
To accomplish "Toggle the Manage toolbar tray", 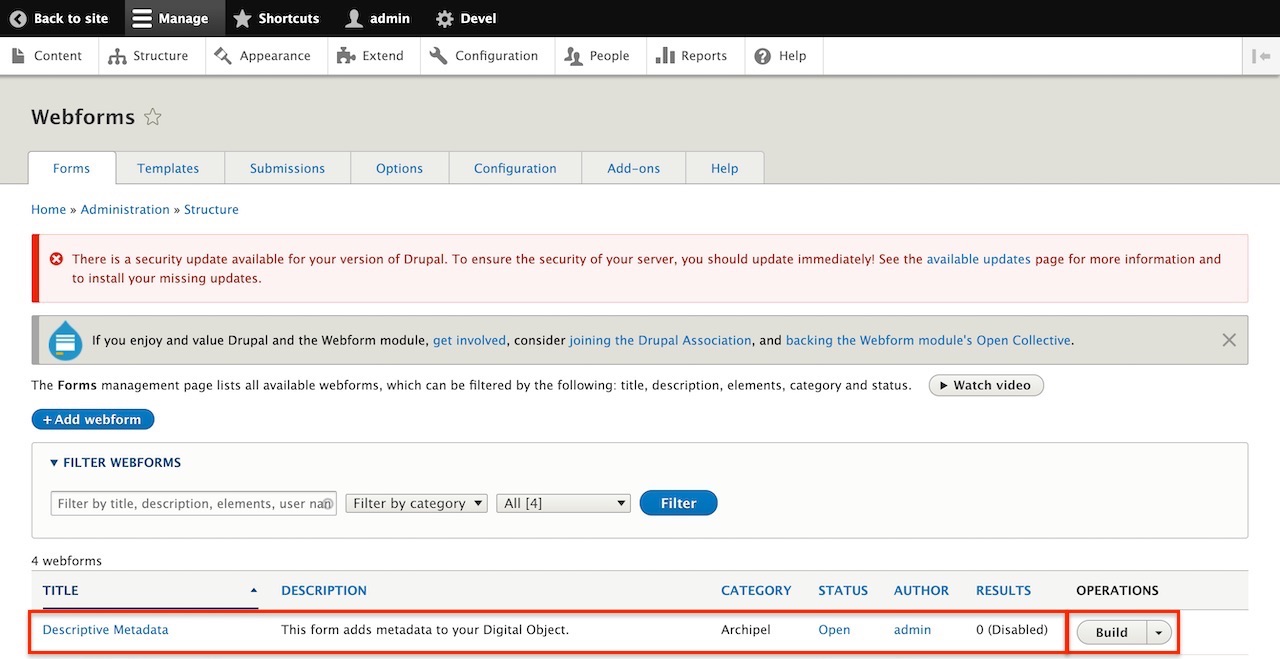I will [170, 18].
